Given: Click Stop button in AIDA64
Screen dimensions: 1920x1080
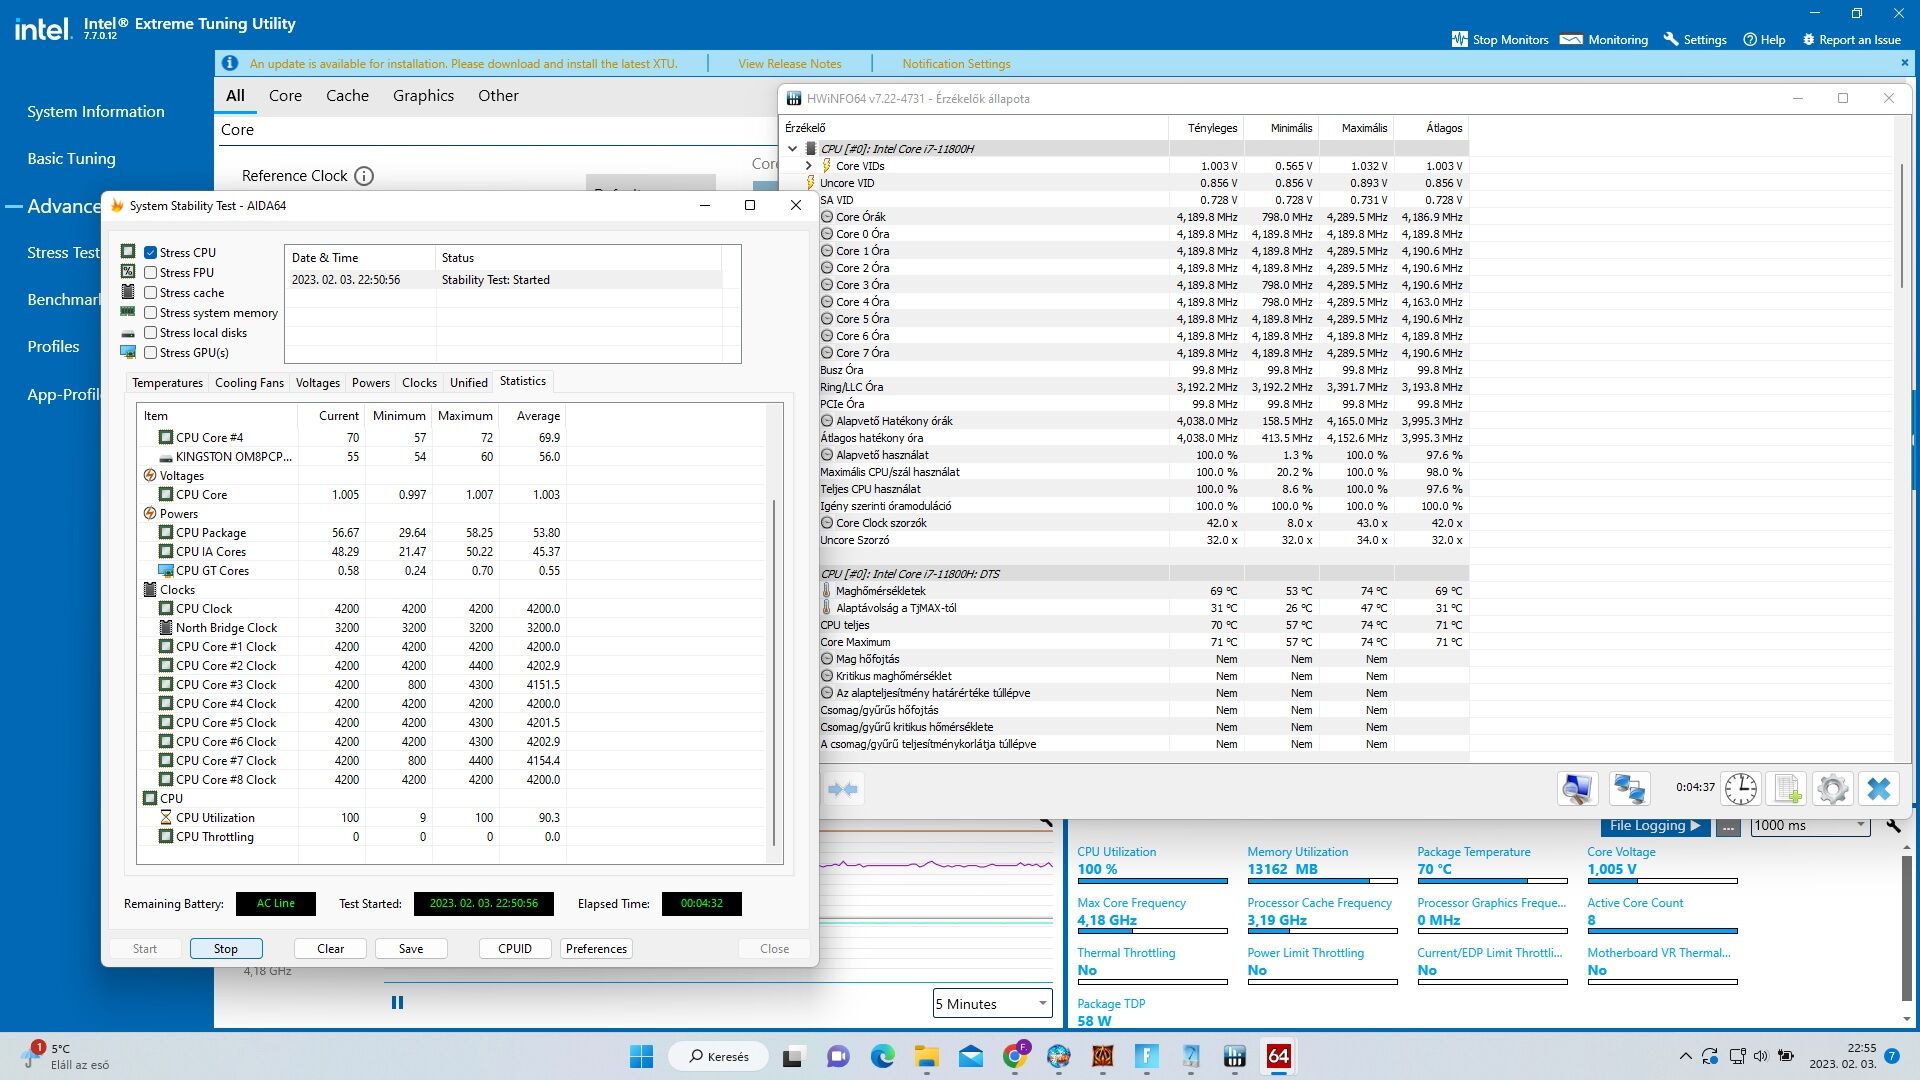Looking at the screenshot, I should click(x=226, y=949).
